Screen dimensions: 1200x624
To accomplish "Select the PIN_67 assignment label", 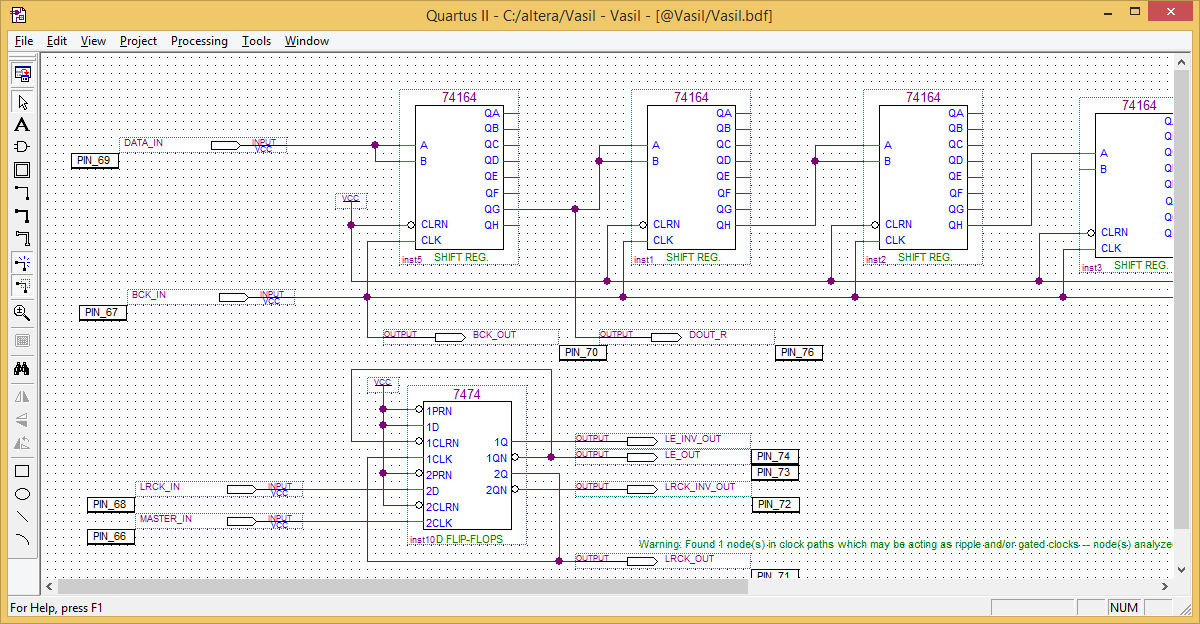I will [103, 313].
